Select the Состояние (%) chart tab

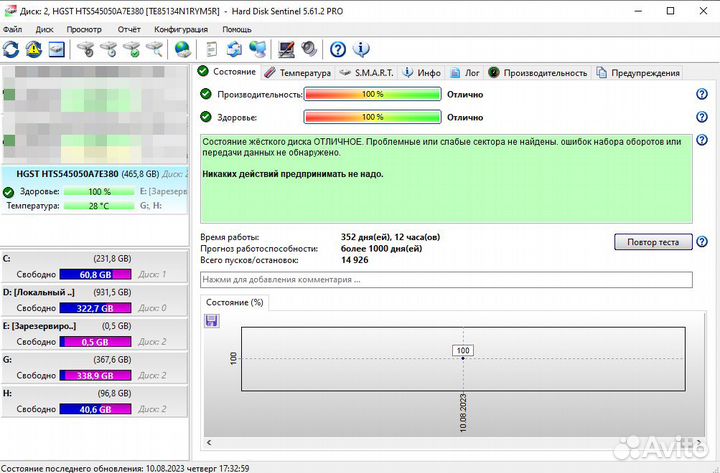[235, 303]
